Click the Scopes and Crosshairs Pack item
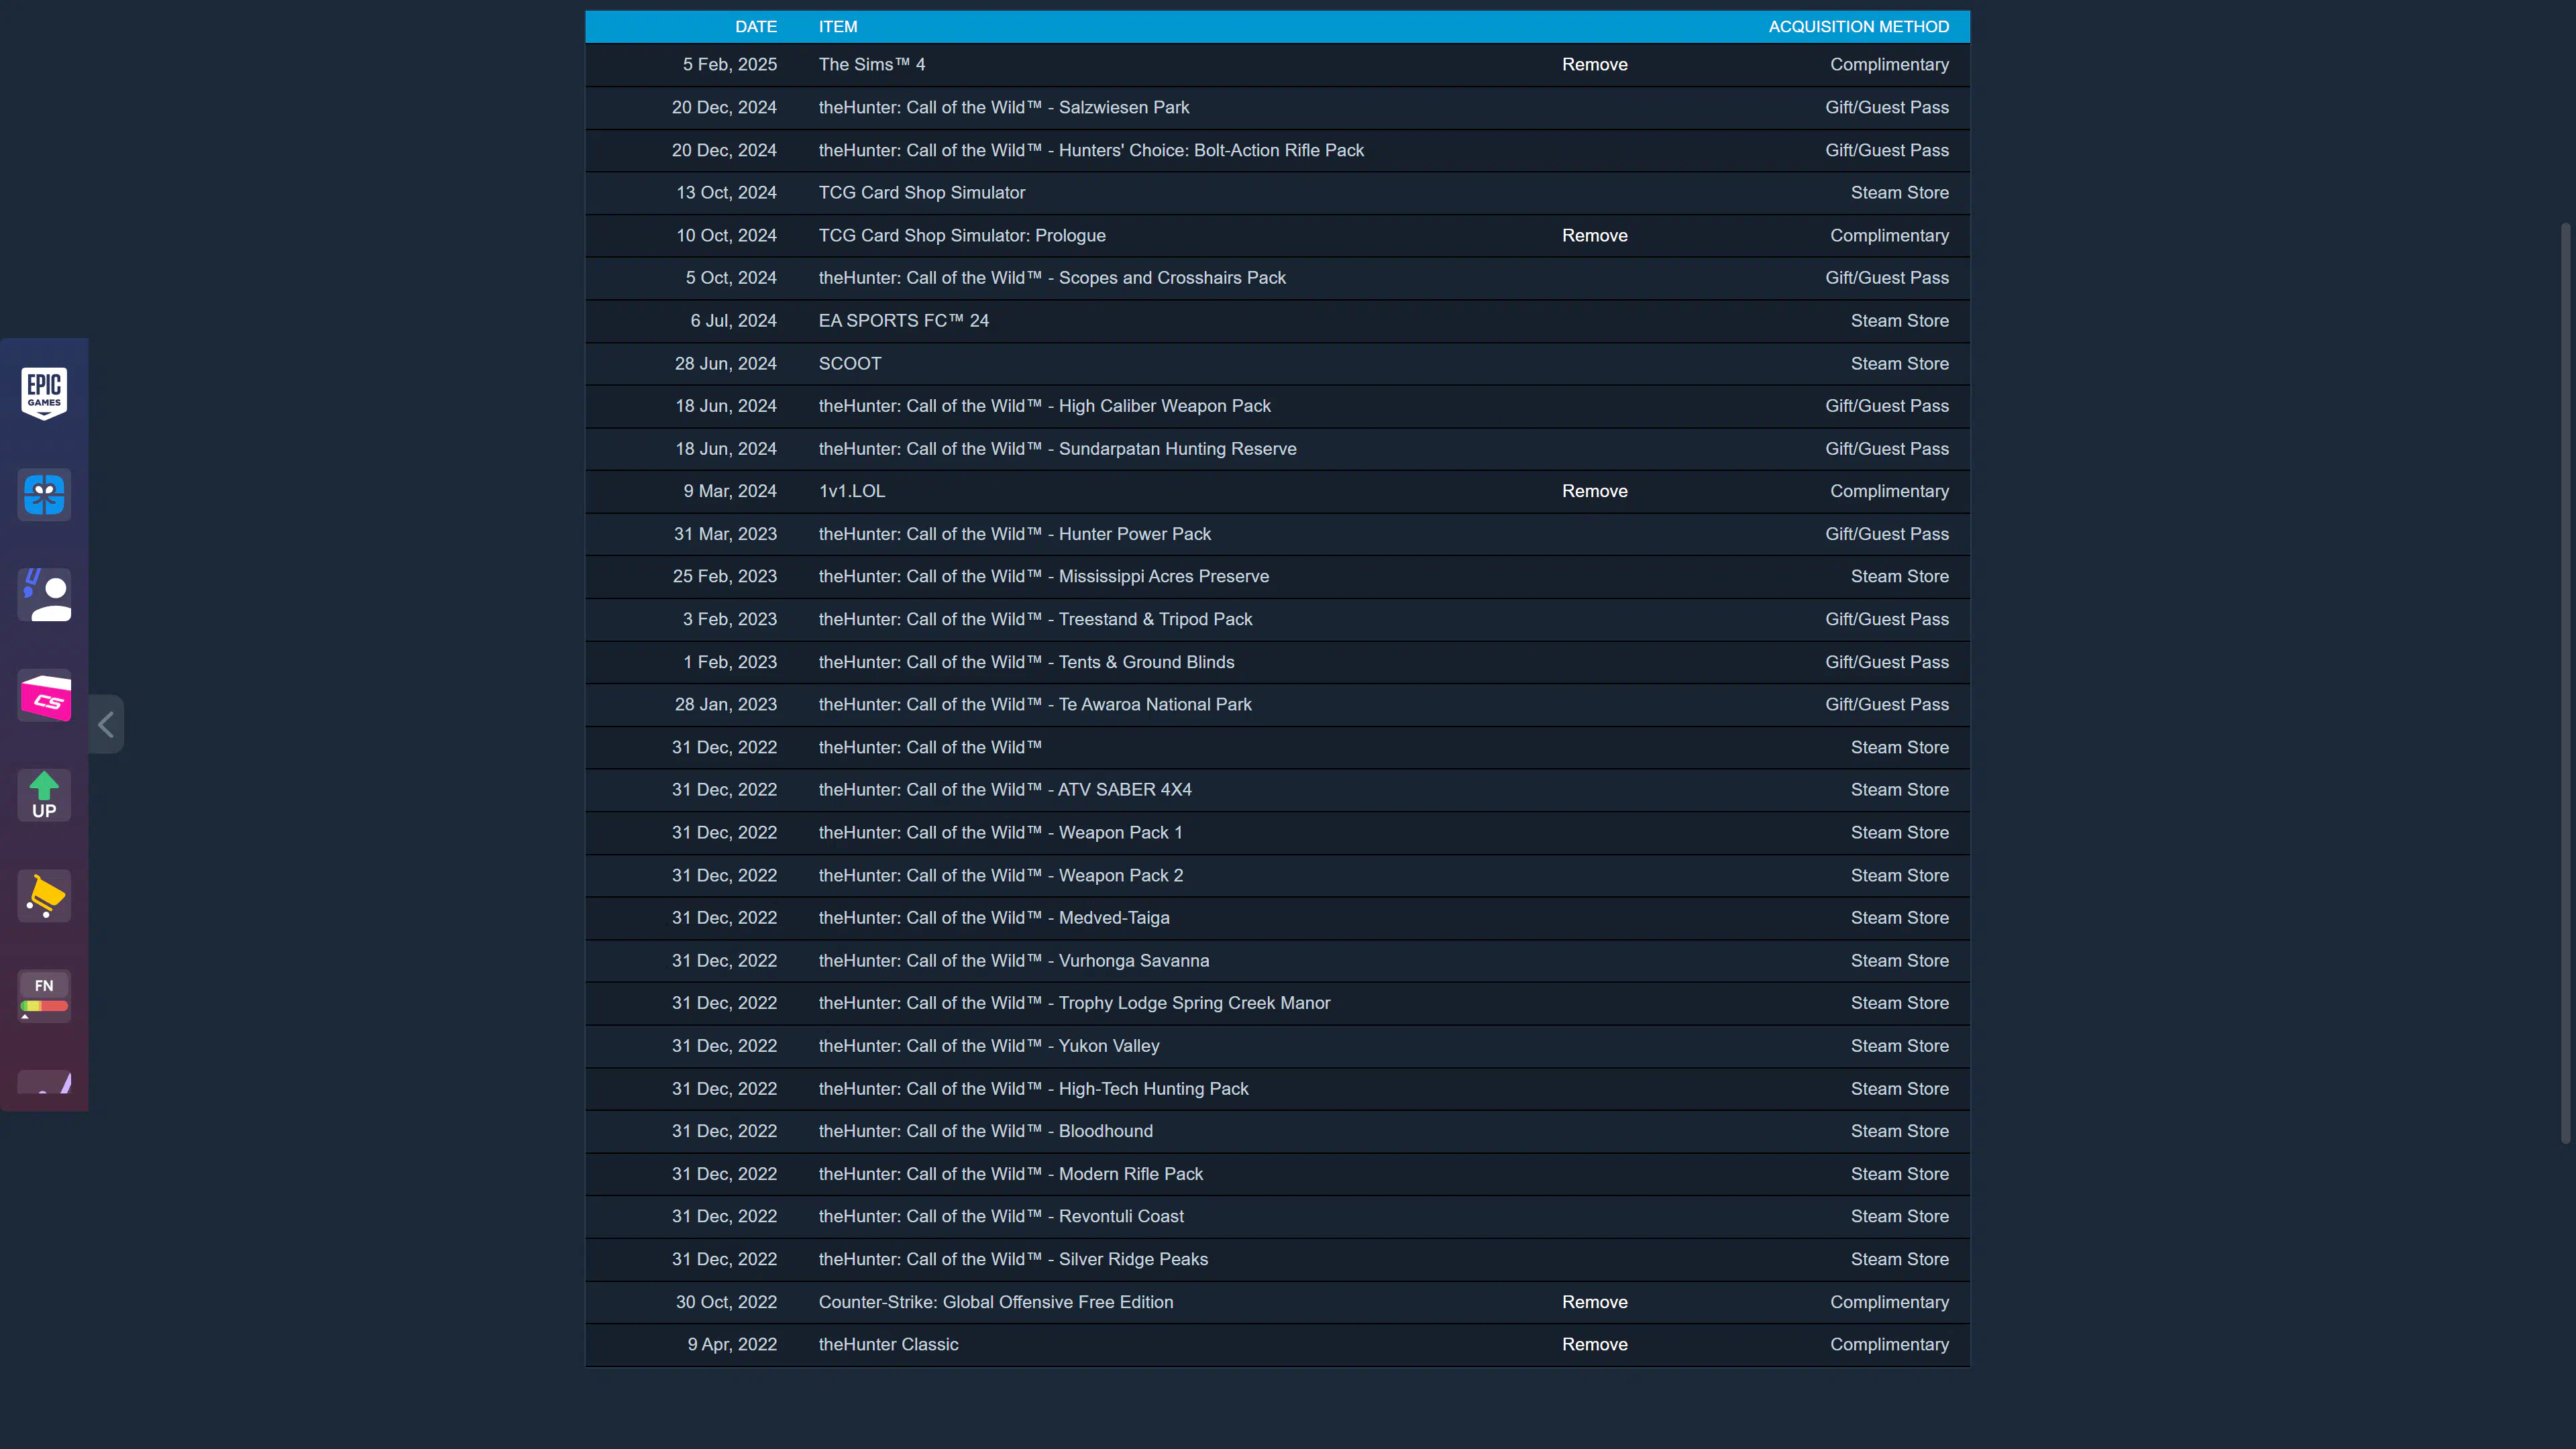 1052,278
